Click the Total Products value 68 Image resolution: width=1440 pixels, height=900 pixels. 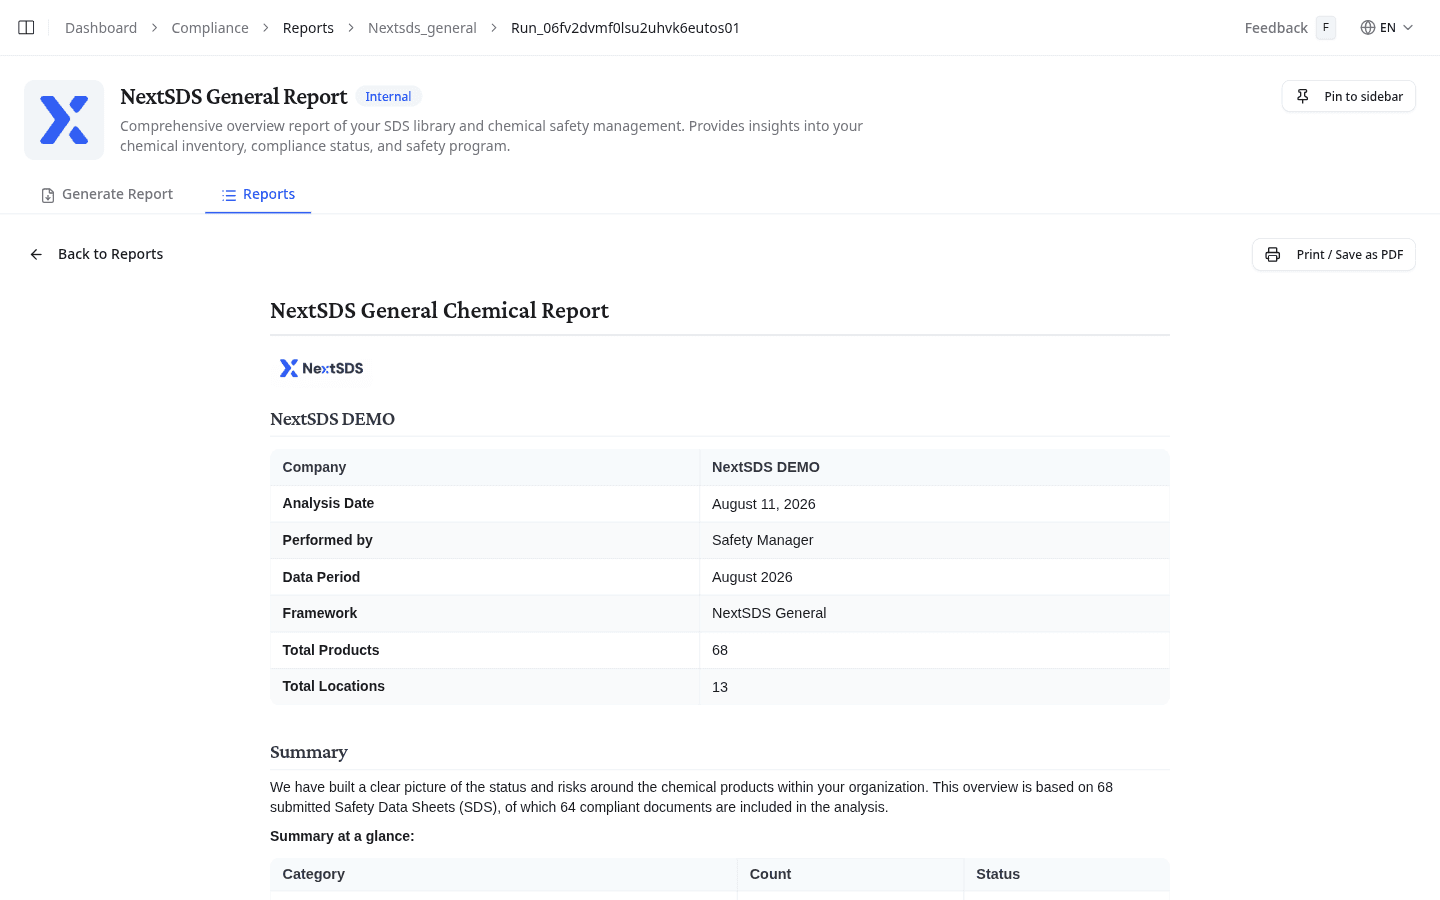coord(720,650)
